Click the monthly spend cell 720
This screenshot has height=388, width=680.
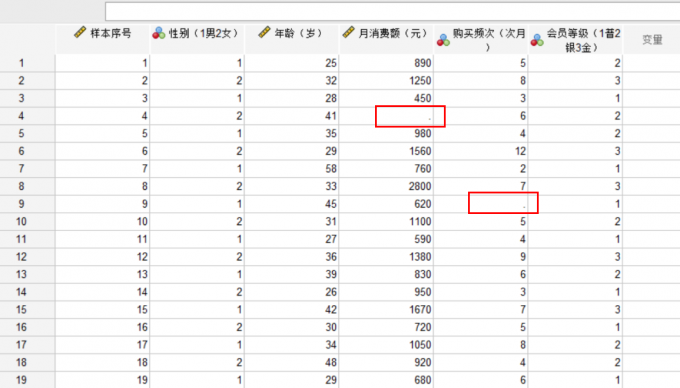point(386,327)
